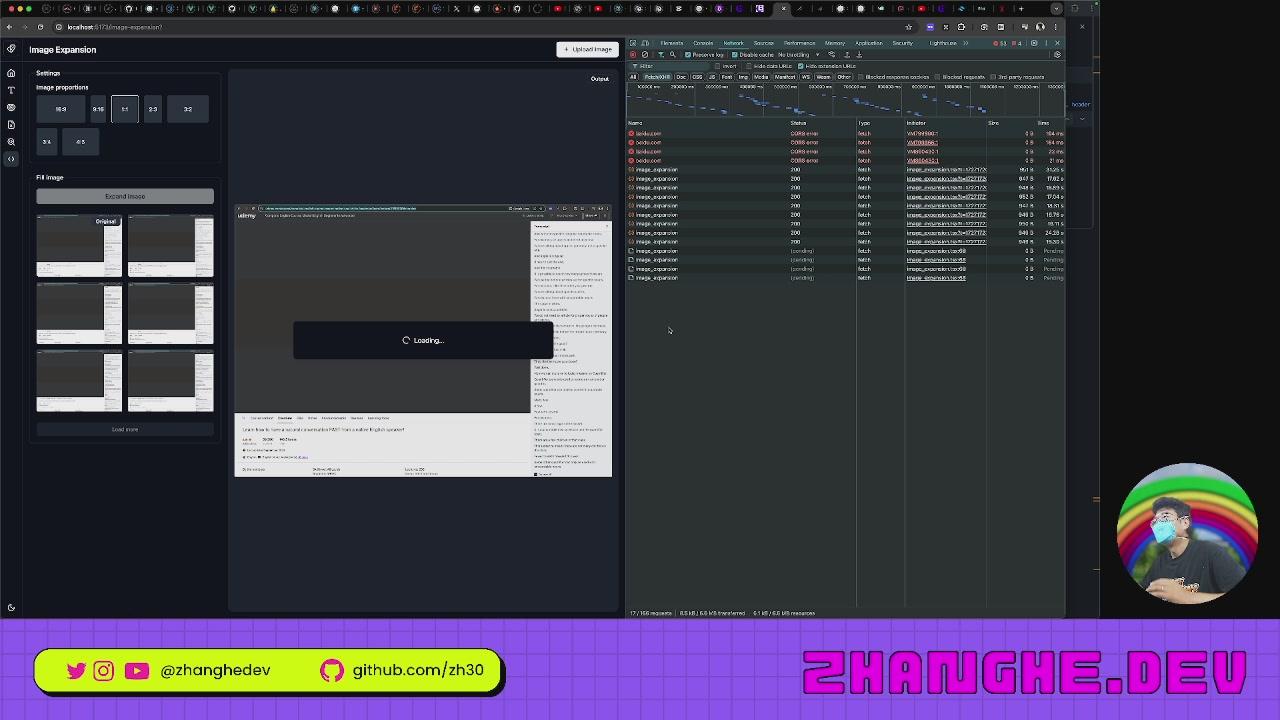Select the Fetch/XHR request filter
1280x720 pixels.
click(x=657, y=76)
